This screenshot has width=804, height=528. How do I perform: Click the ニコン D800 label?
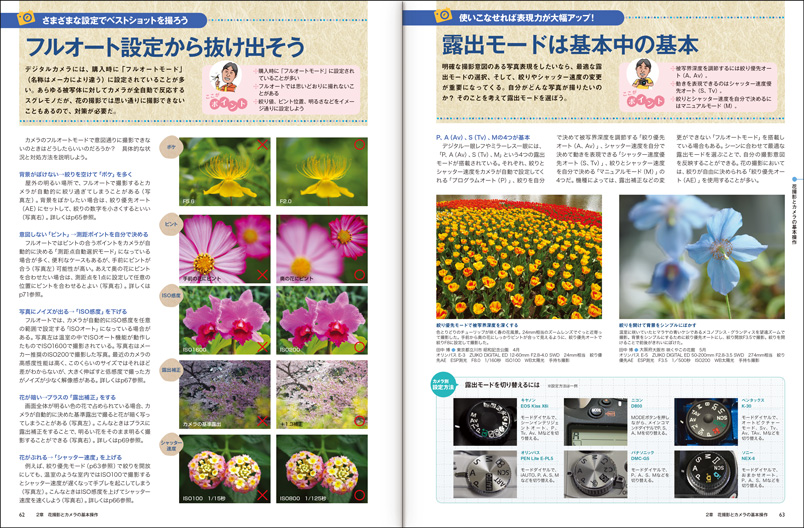(x=639, y=403)
